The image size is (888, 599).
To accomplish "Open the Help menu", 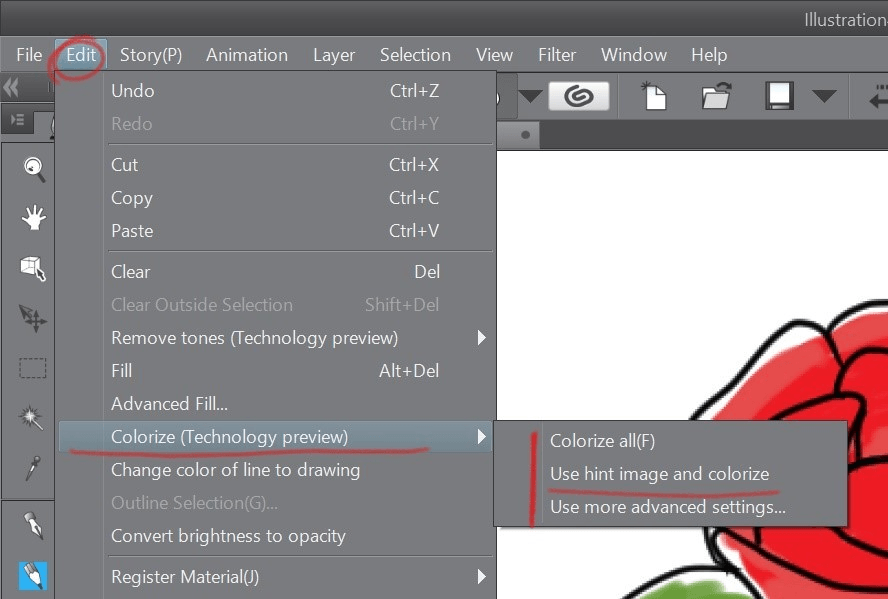I will click(x=709, y=55).
